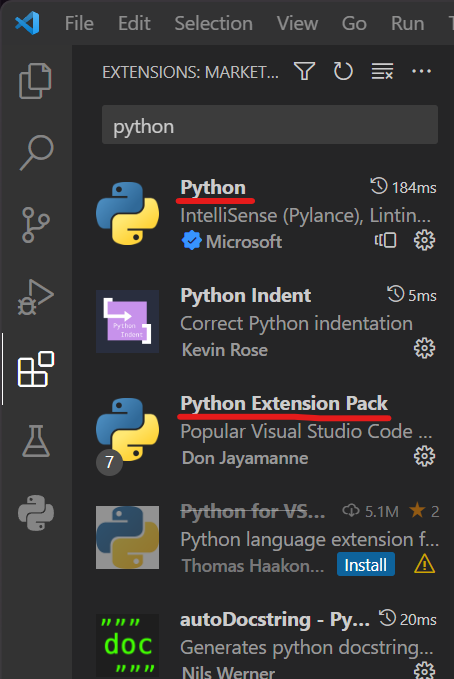Click the extensions search box containing python
This screenshot has width=454, height=679.
270,125
